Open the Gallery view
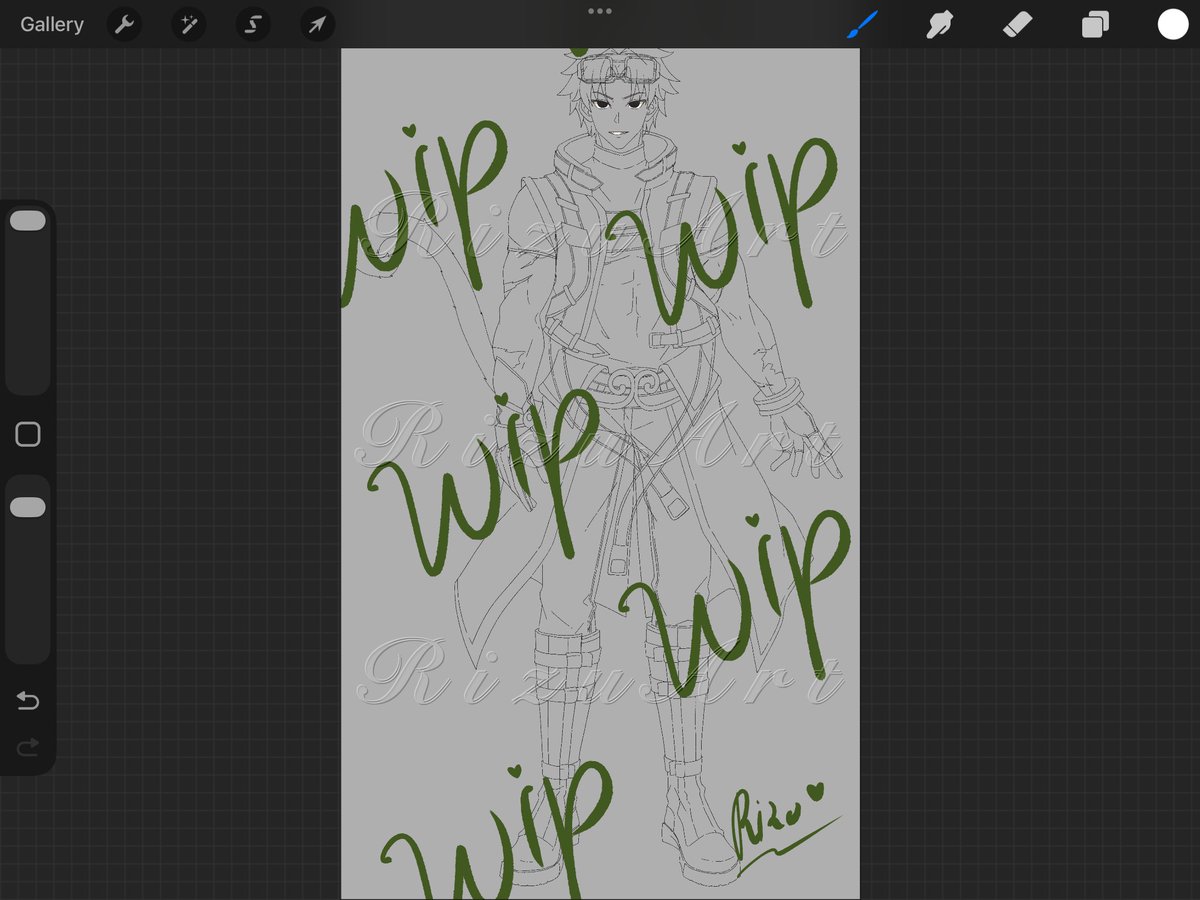This screenshot has height=900, width=1200. 52,24
